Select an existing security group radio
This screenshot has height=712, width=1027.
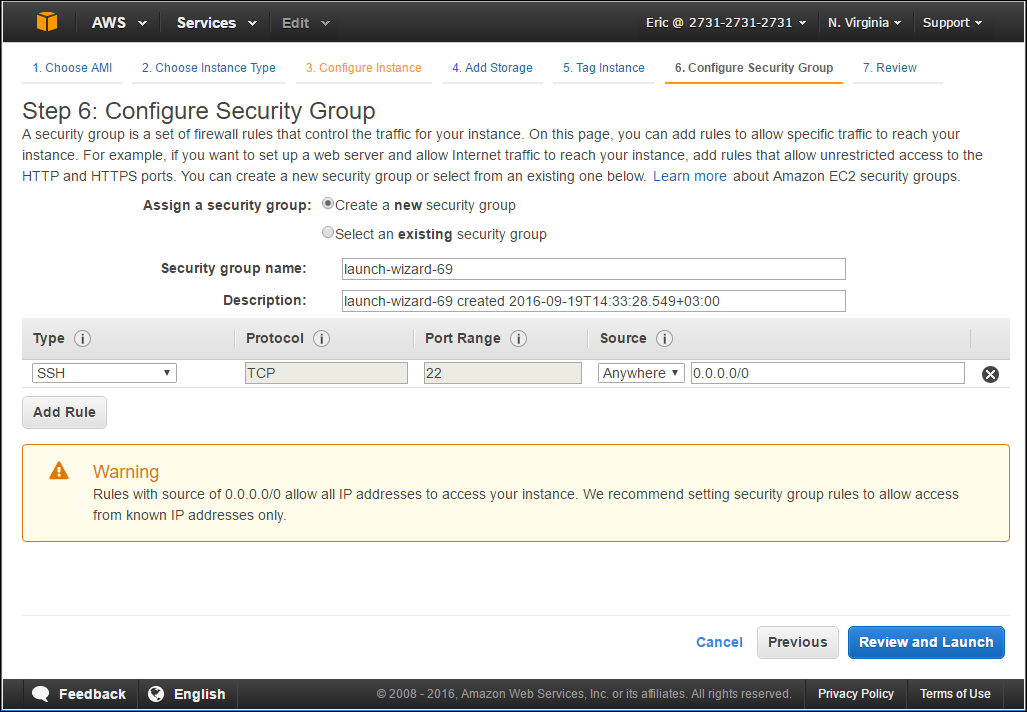pyautogui.click(x=327, y=233)
